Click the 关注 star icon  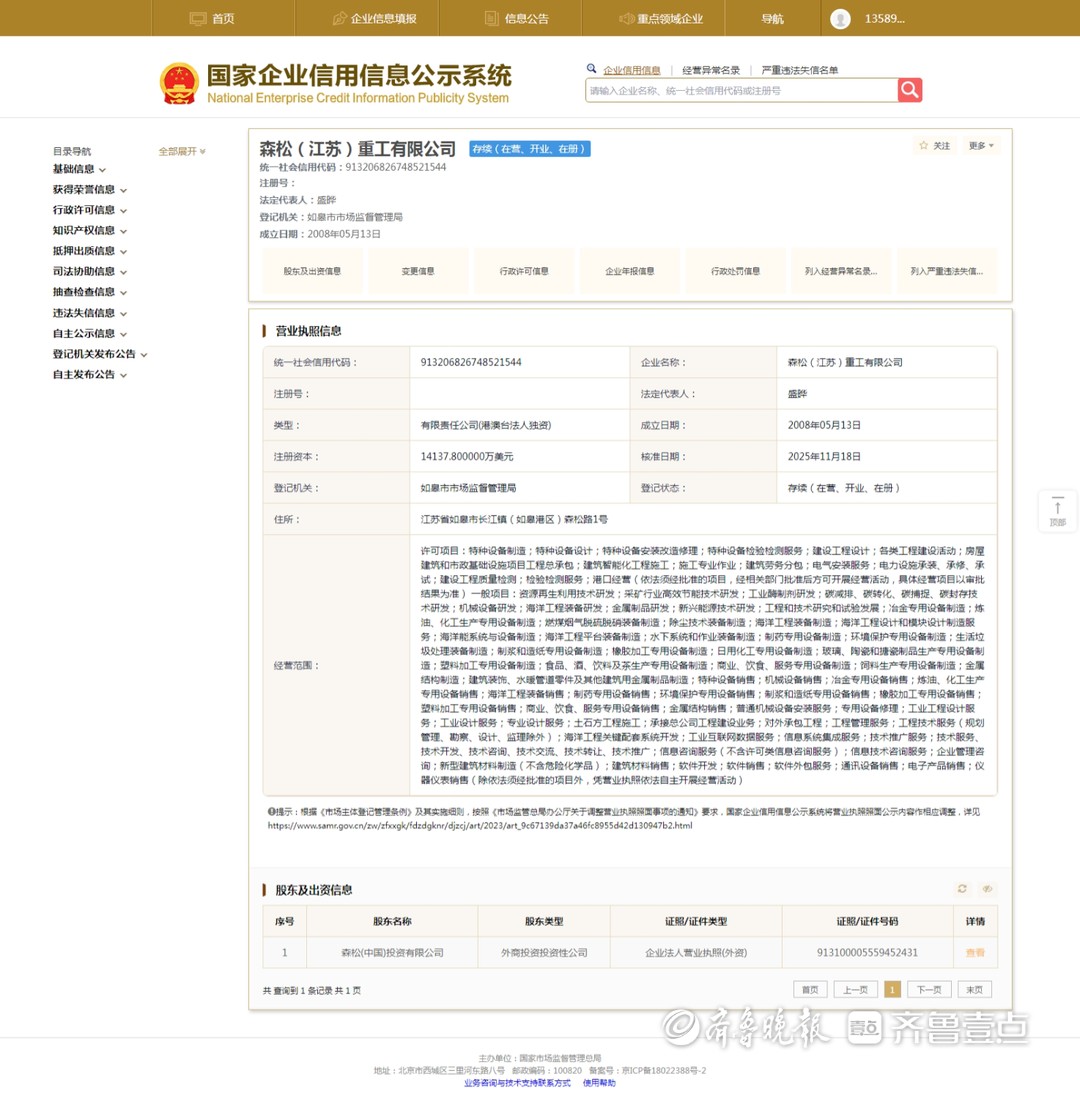click(923, 145)
